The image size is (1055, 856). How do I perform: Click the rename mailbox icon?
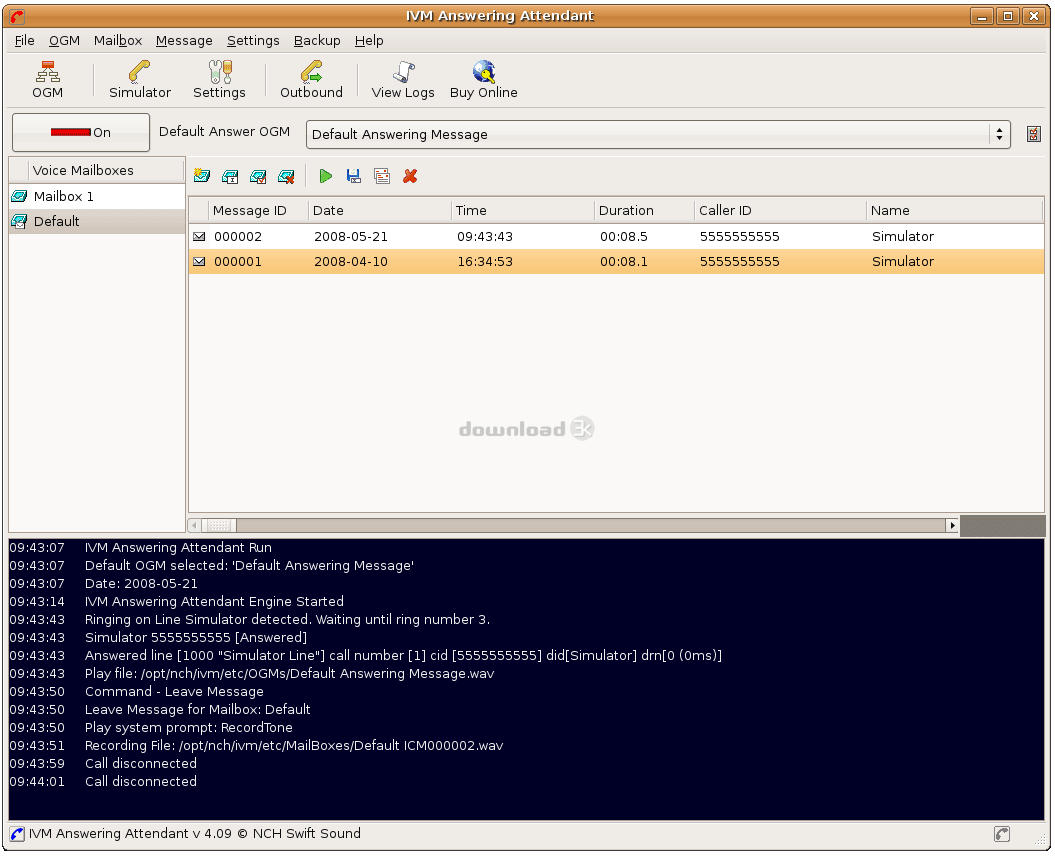(x=230, y=176)
